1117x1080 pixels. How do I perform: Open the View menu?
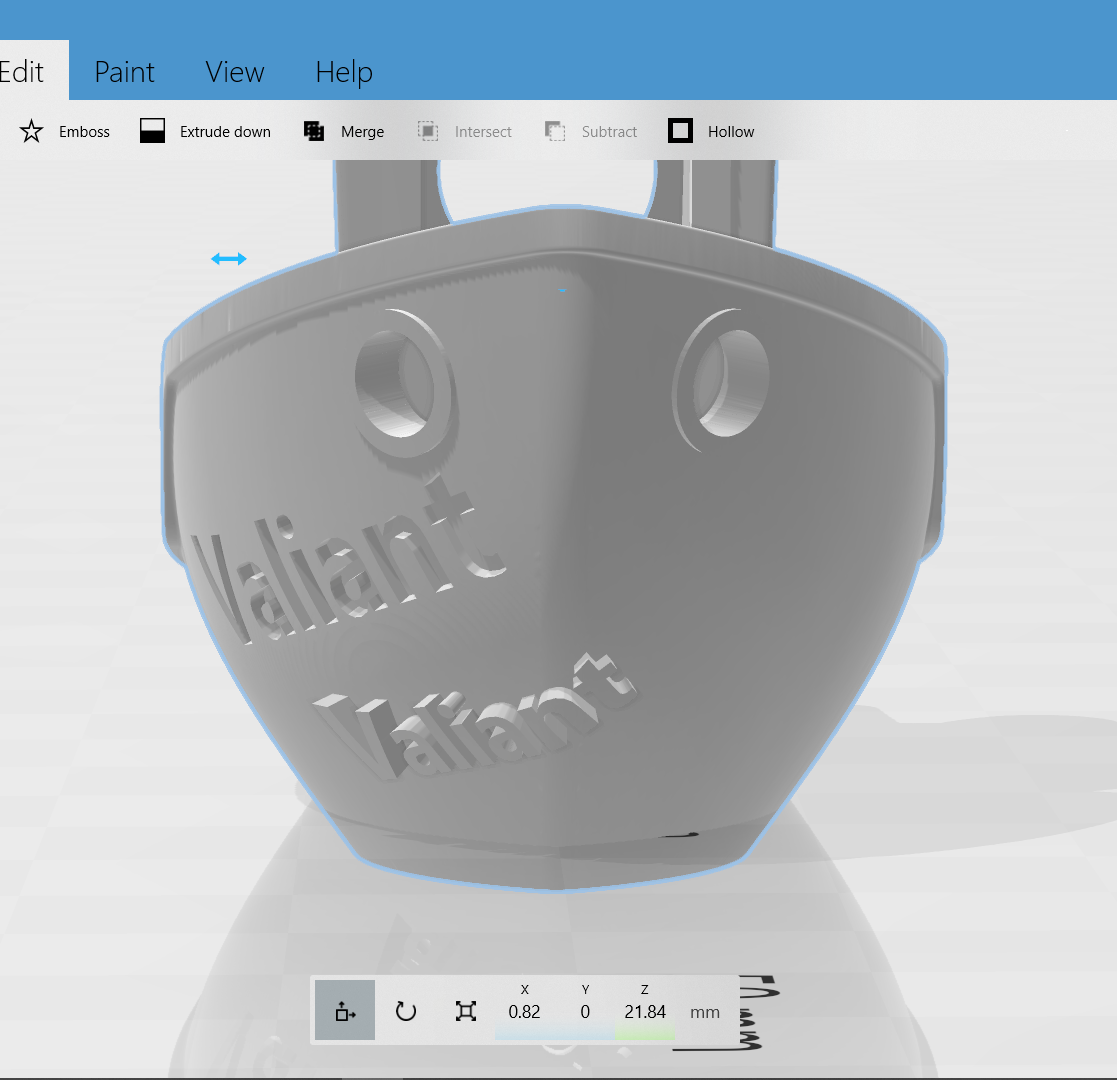pyautogui.click(x=234, y=71)
